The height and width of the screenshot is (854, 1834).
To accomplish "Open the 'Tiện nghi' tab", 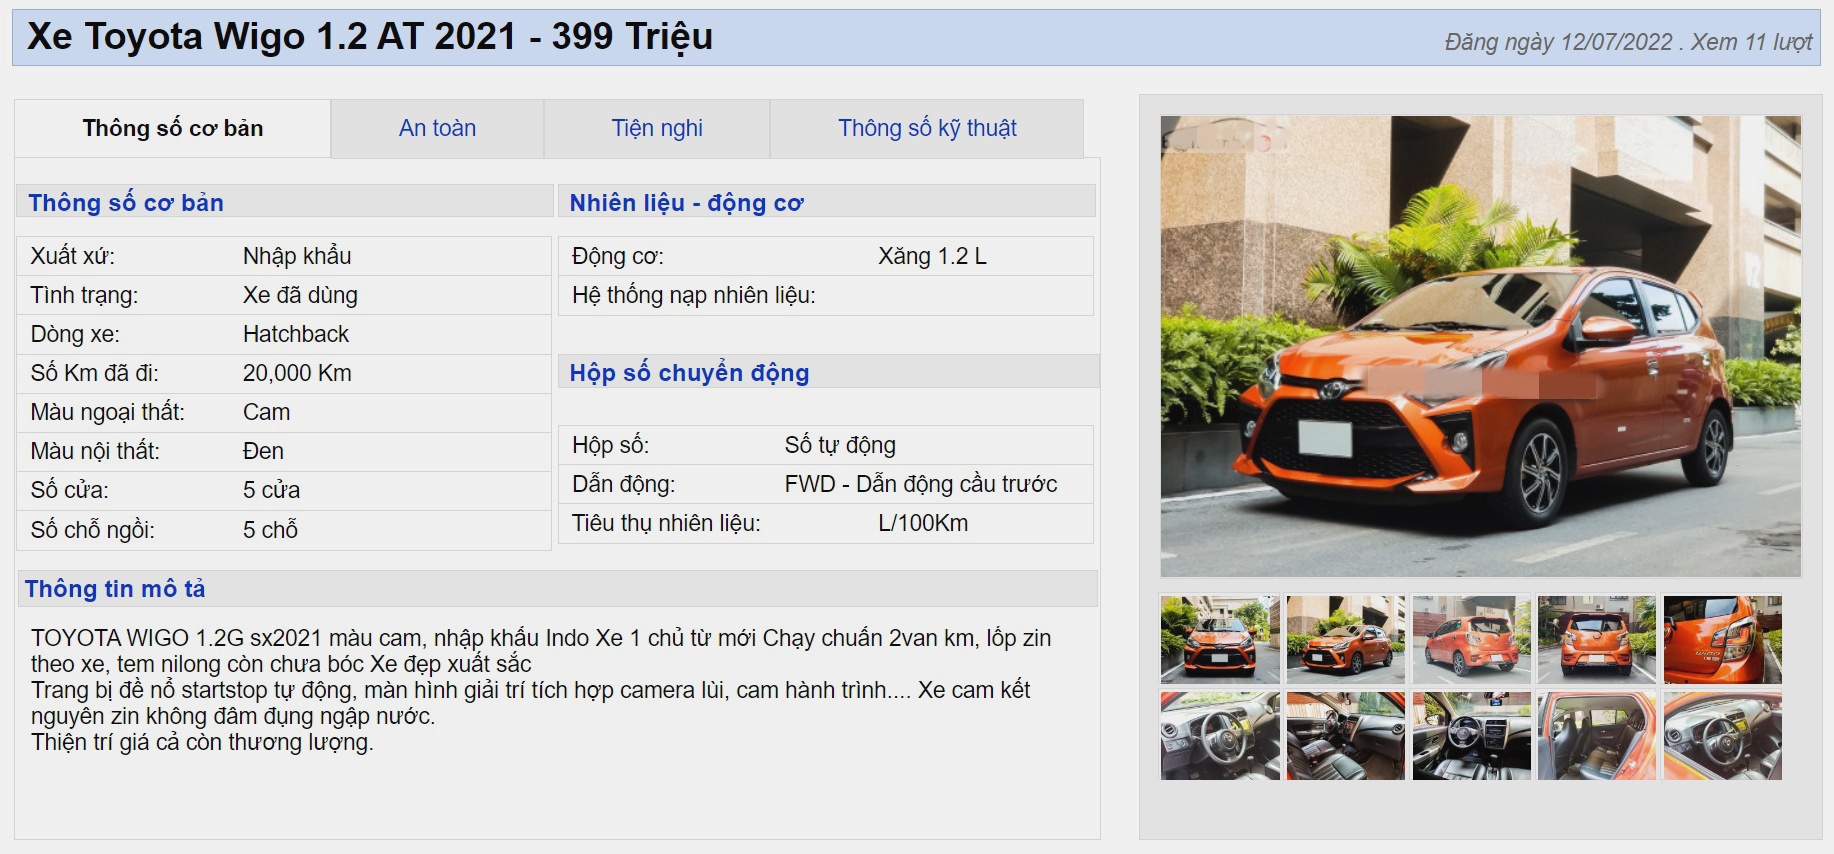I will [x=657, y=128].
